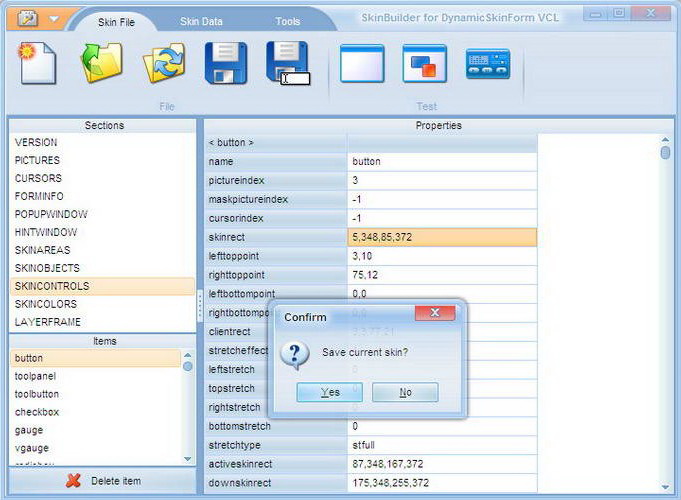681x500 pixels.
Task: Save the skin with the floppy disk icon
Action: pyautogui.click(x=226, y=63)
